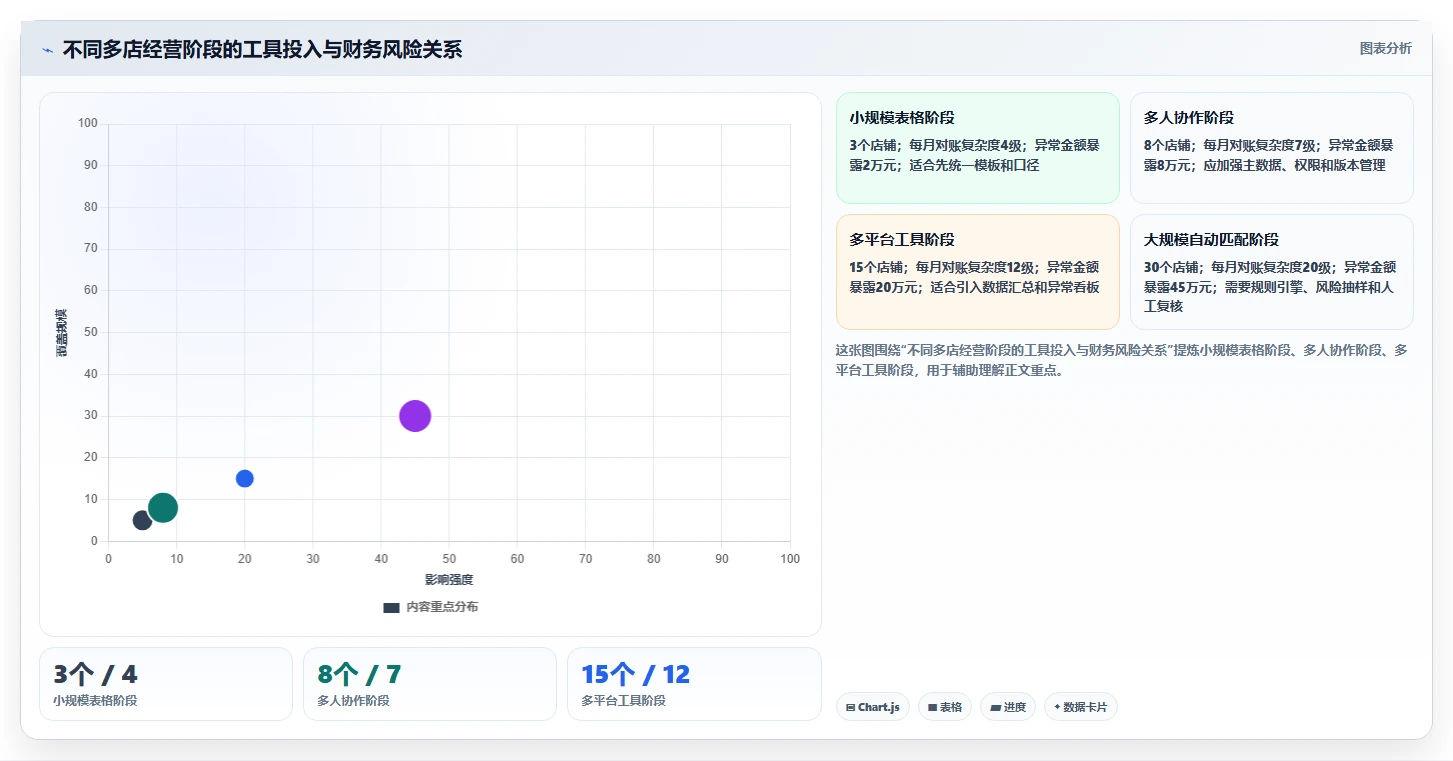
Task: Select the purple bubble in the chart
Action: (x=415, y=416)
